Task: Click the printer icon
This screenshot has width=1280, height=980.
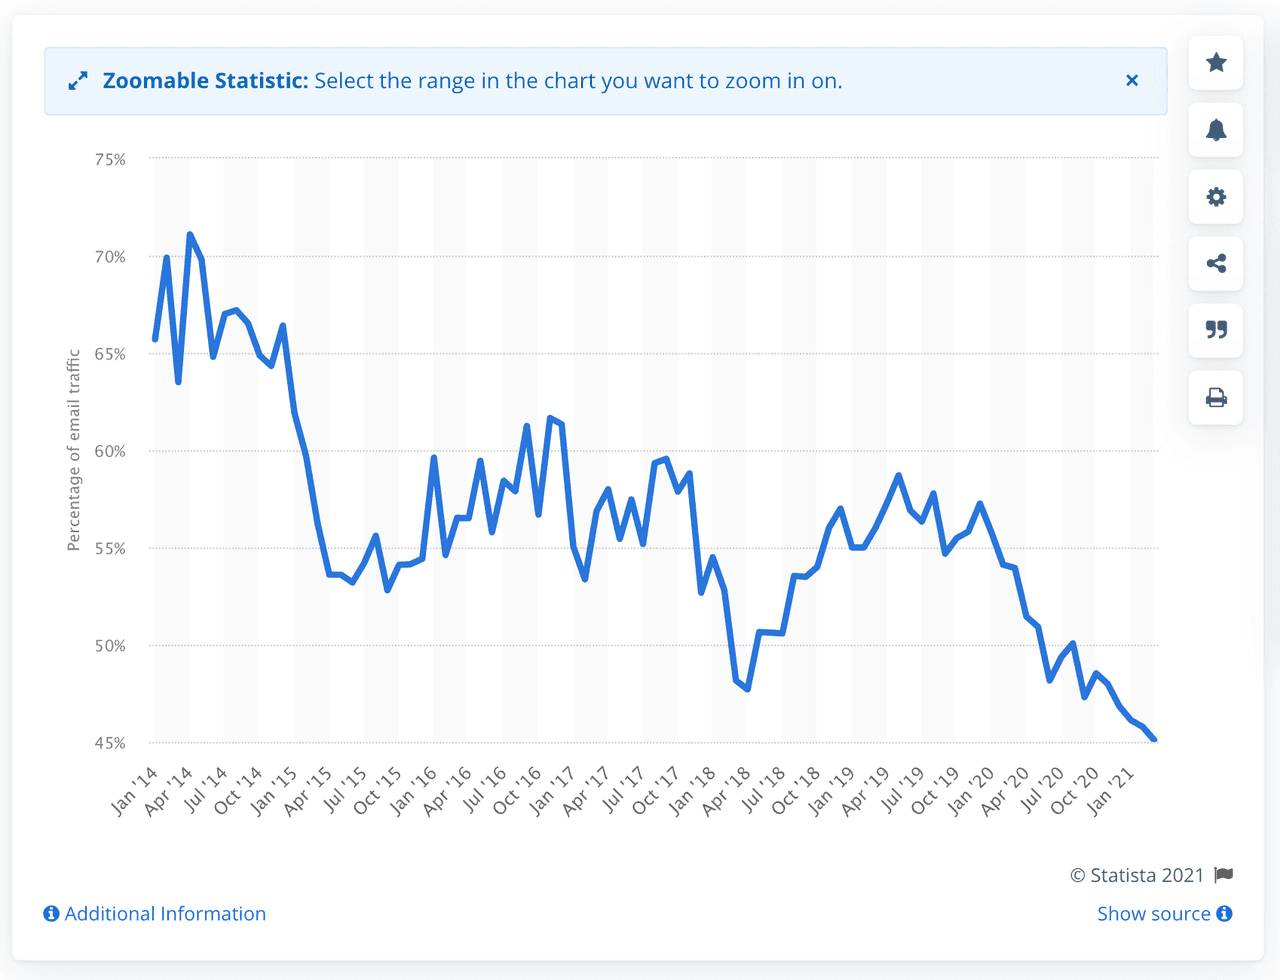Action: click(1216, 398)
